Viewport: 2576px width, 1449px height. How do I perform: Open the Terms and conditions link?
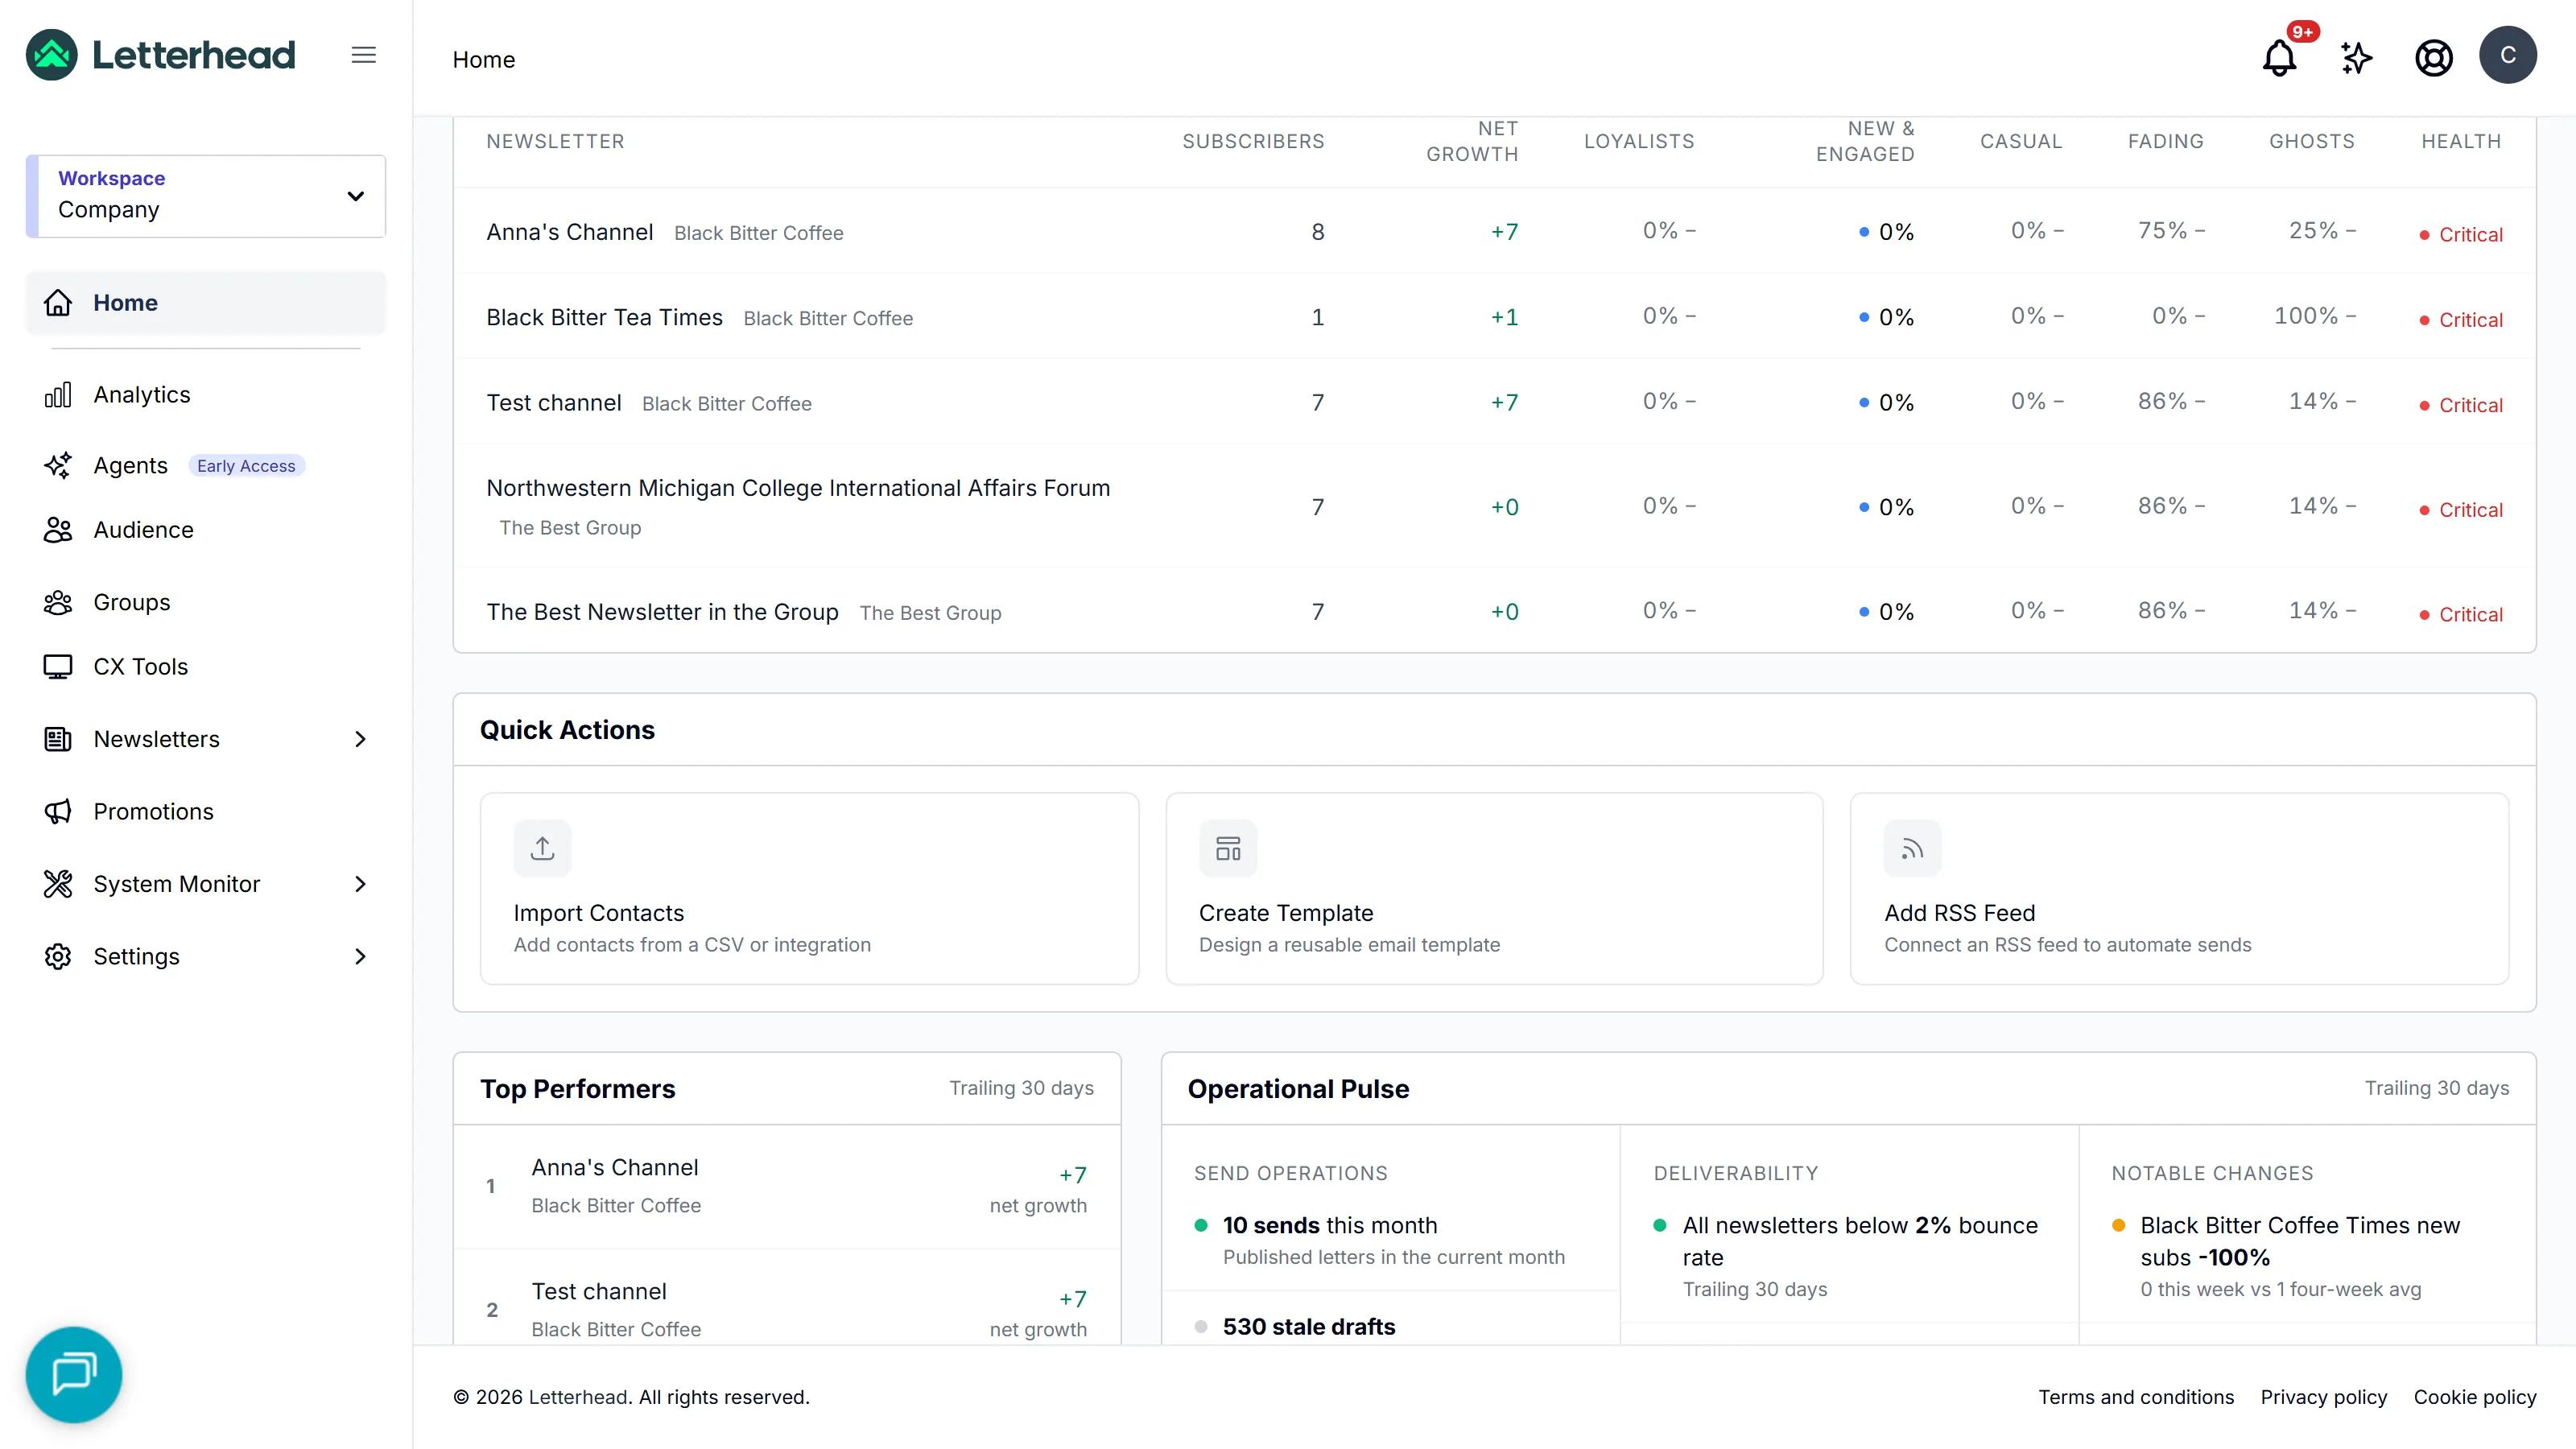pos(2136,1396)
